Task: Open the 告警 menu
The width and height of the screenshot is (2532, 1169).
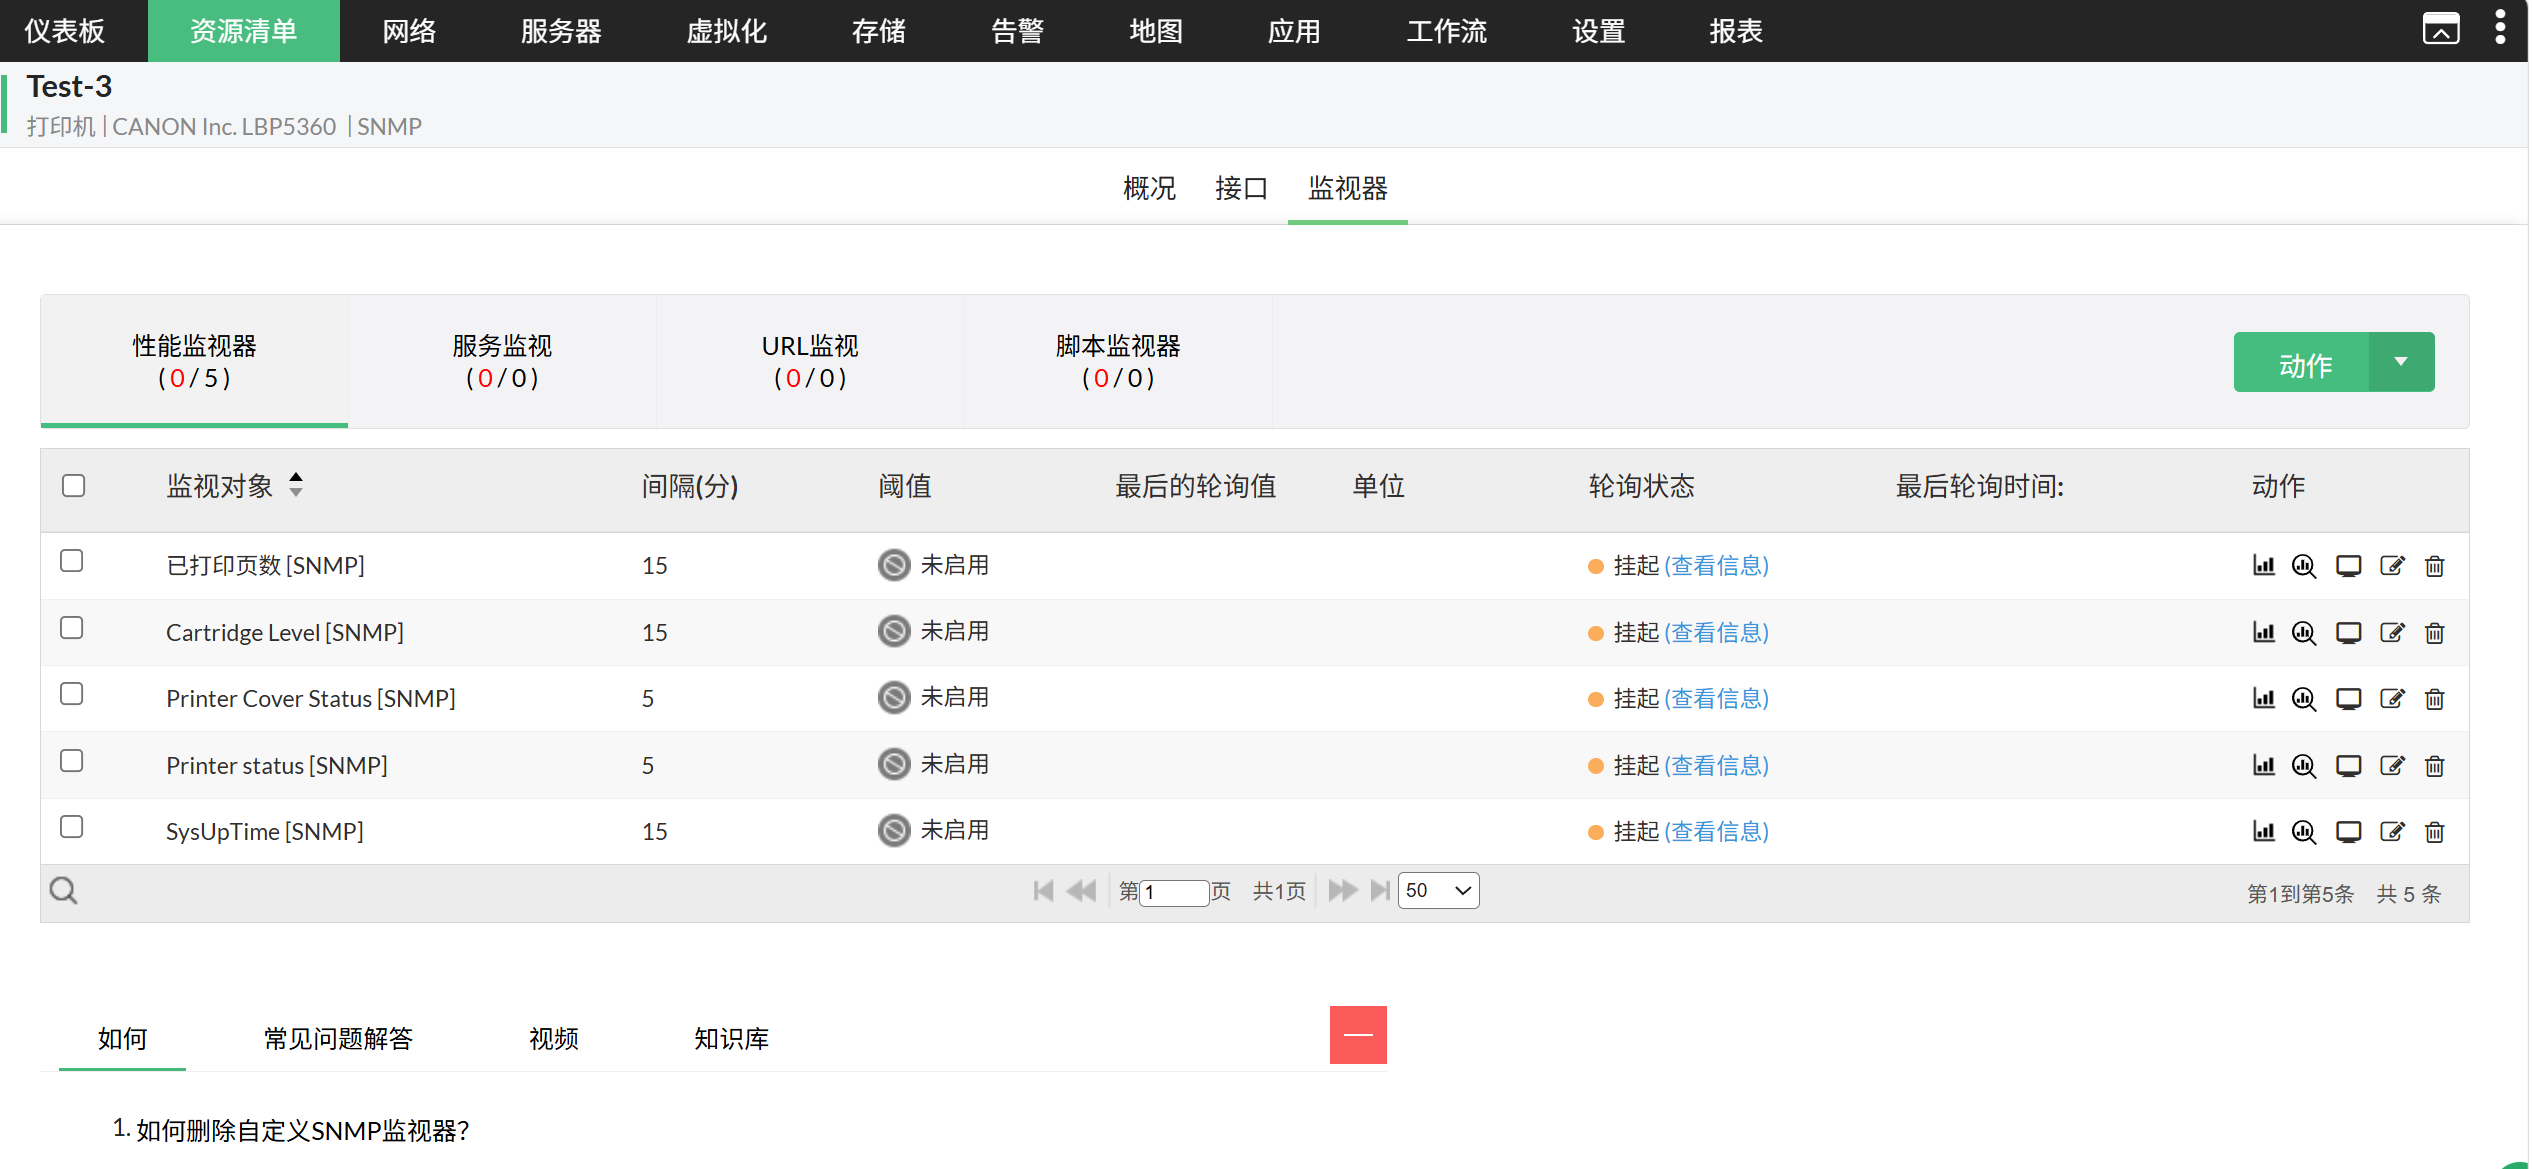Action: 1017,31
